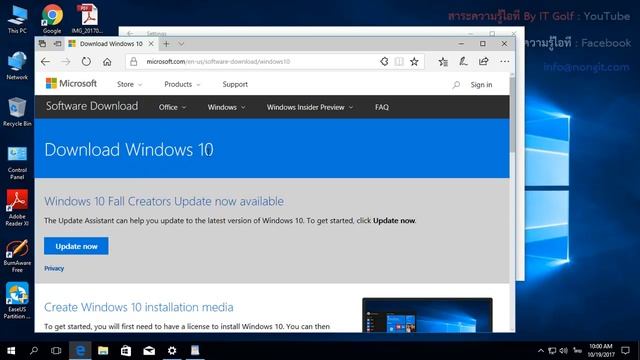Expand the Windows dropdown
Viewport: 640px width, 360px height.
227,107
